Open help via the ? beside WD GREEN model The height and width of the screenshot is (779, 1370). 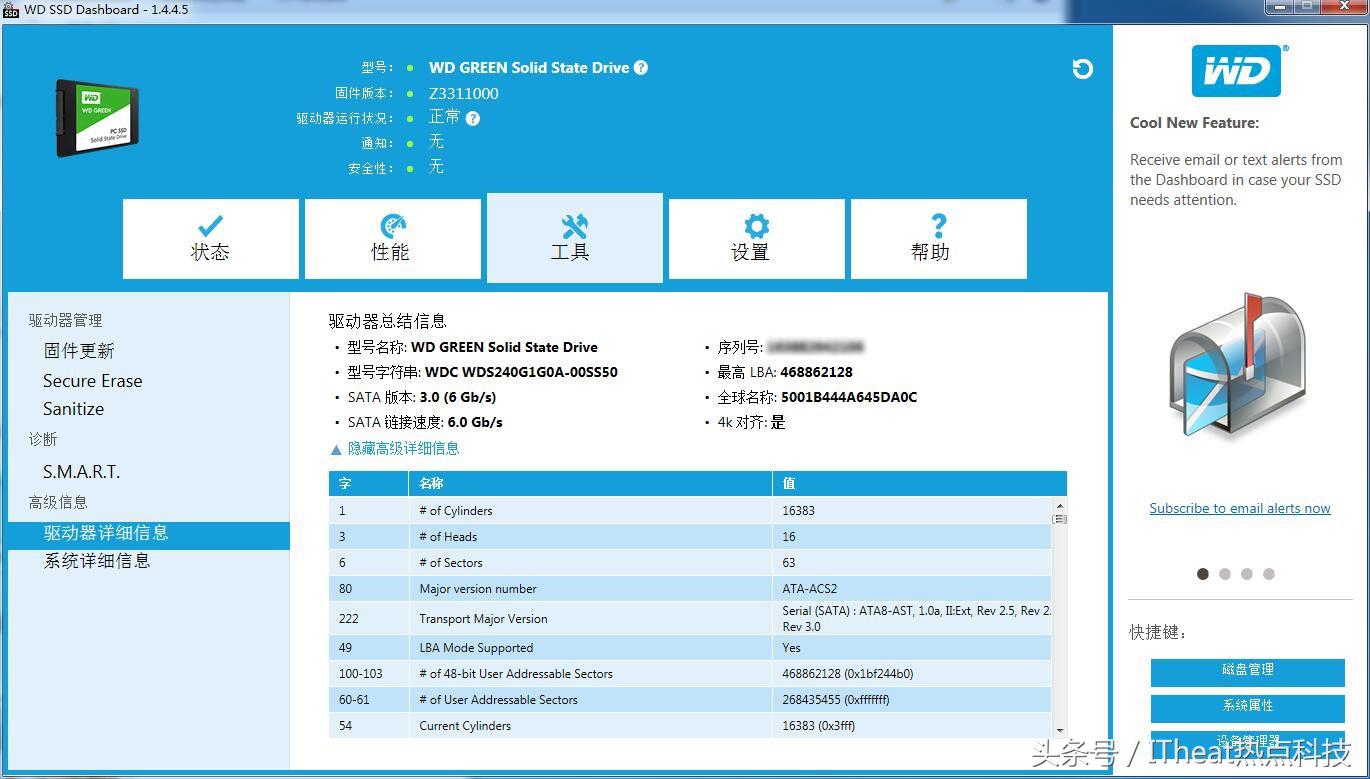pyautogui.click(x=641, y=67)
